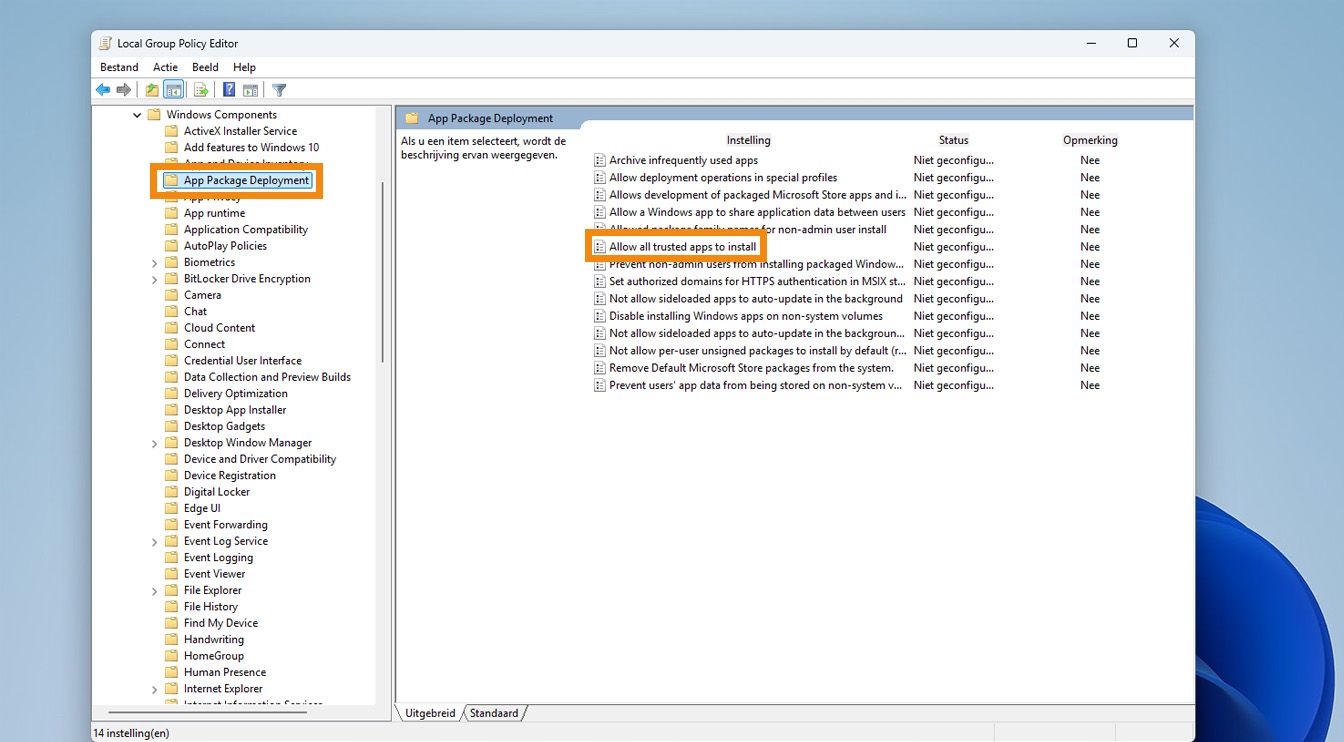Select Allow deployment operations in special profiles
The image size is (1344, 742).
[x=723, y=177]
